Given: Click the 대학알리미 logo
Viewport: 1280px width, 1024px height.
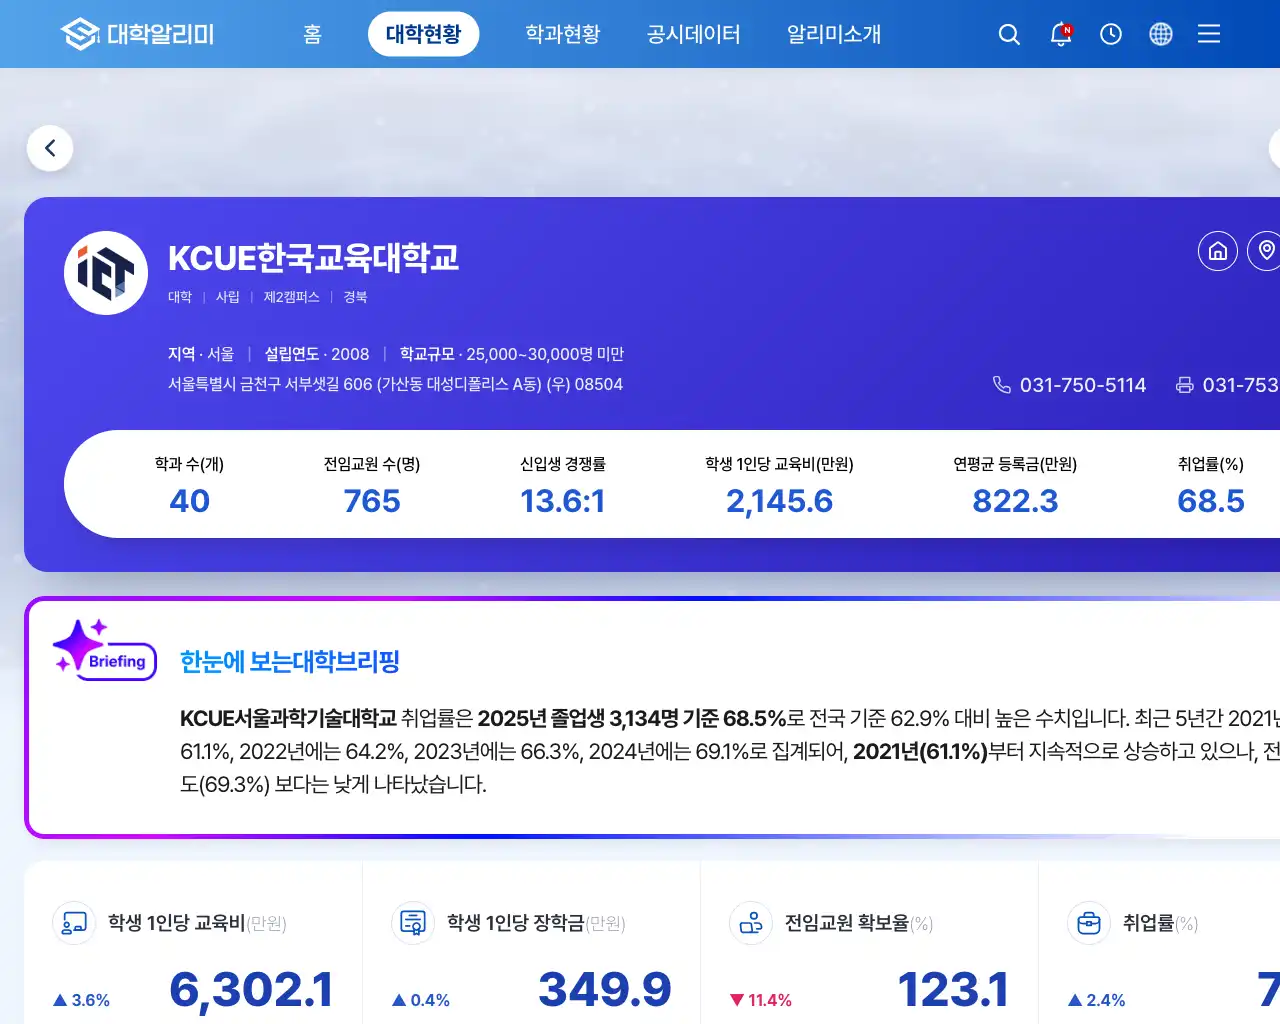Looking at the screenshot, I should [x=138, y=34].
